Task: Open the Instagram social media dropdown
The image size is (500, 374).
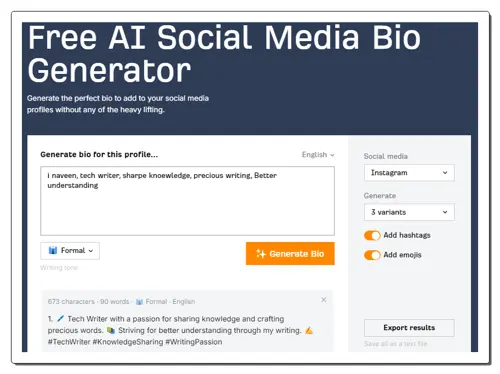Action: [409, 173]
